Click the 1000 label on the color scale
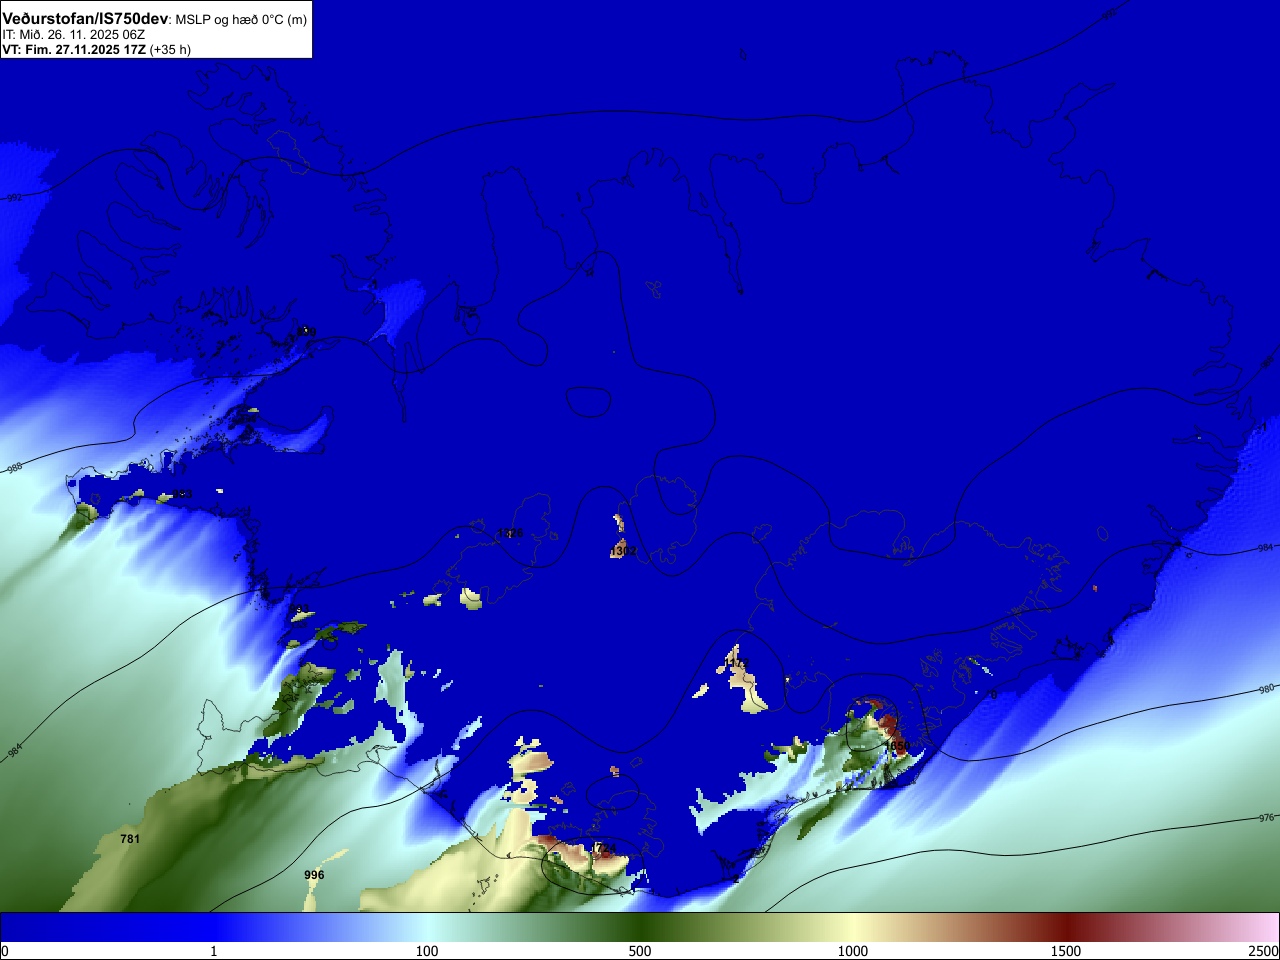 853,951
